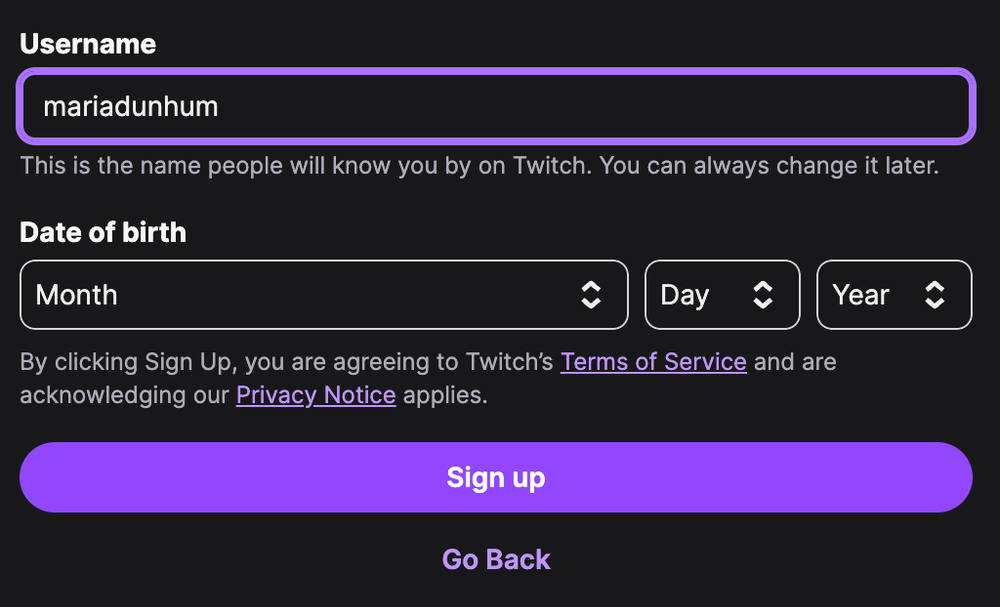Click the Day dropdown chevron icon

(763, 294)
